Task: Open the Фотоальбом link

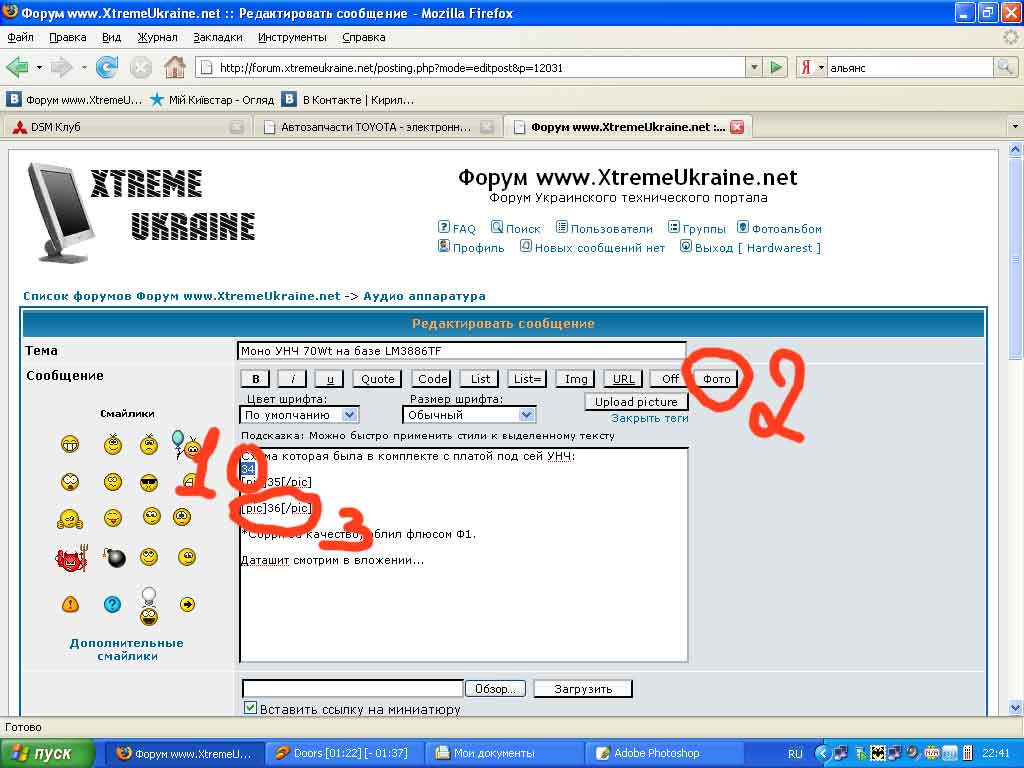Action: [x=786, y=229]
